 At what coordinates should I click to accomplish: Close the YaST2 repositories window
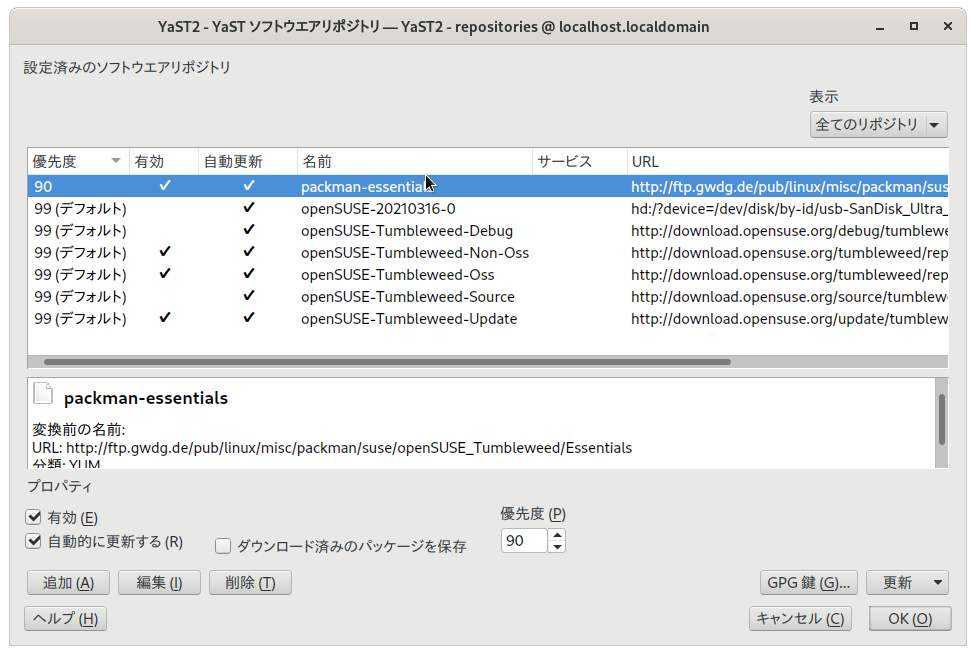947,26
